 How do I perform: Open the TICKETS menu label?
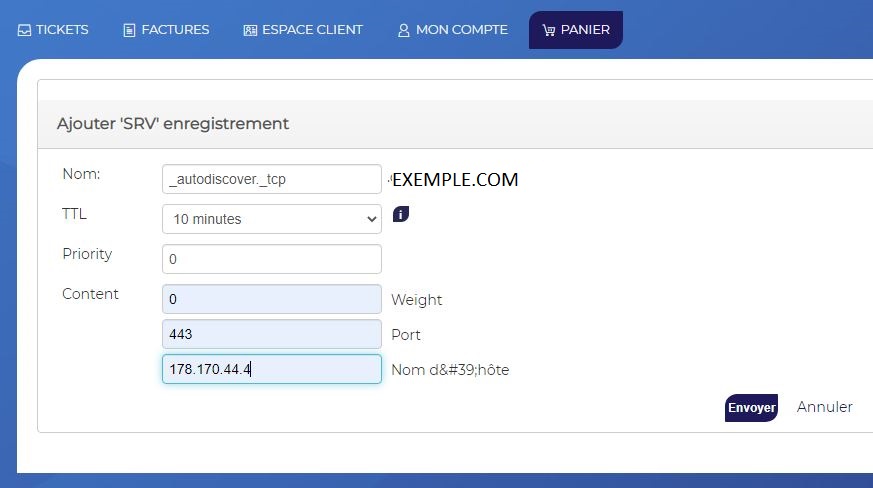pyautogui.click(x=62, y=30)
